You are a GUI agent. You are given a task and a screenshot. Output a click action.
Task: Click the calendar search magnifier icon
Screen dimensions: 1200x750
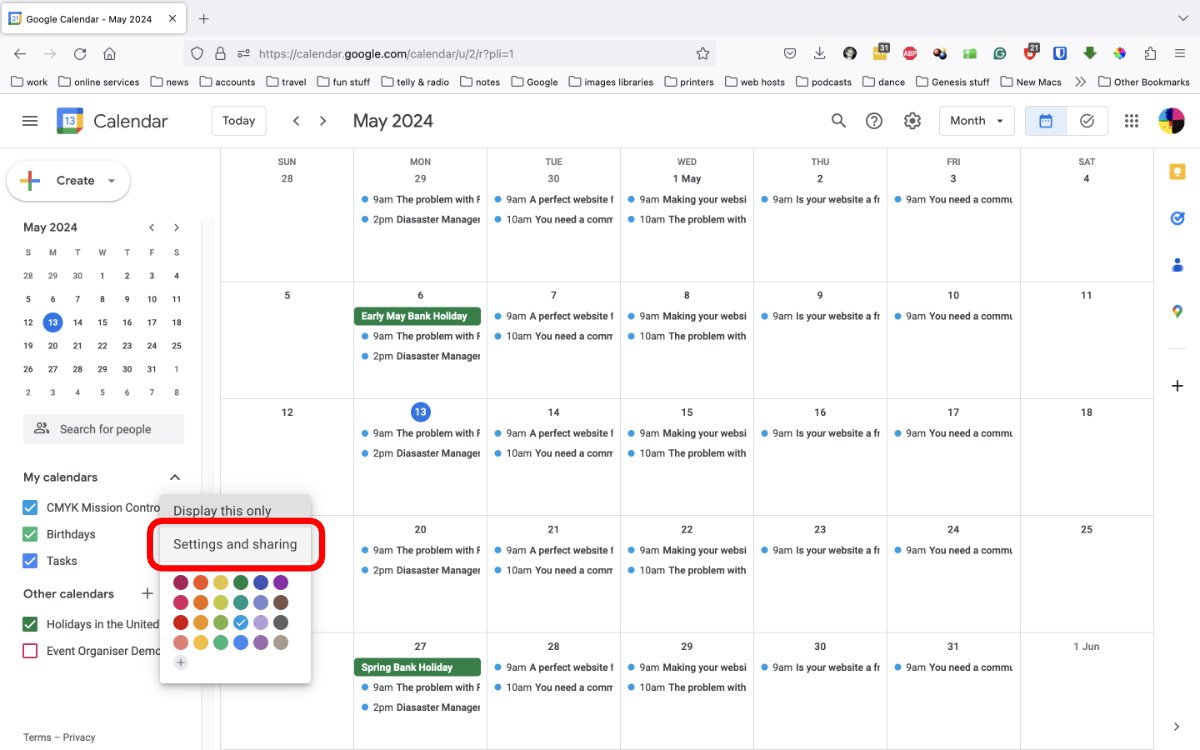[839, 121]
